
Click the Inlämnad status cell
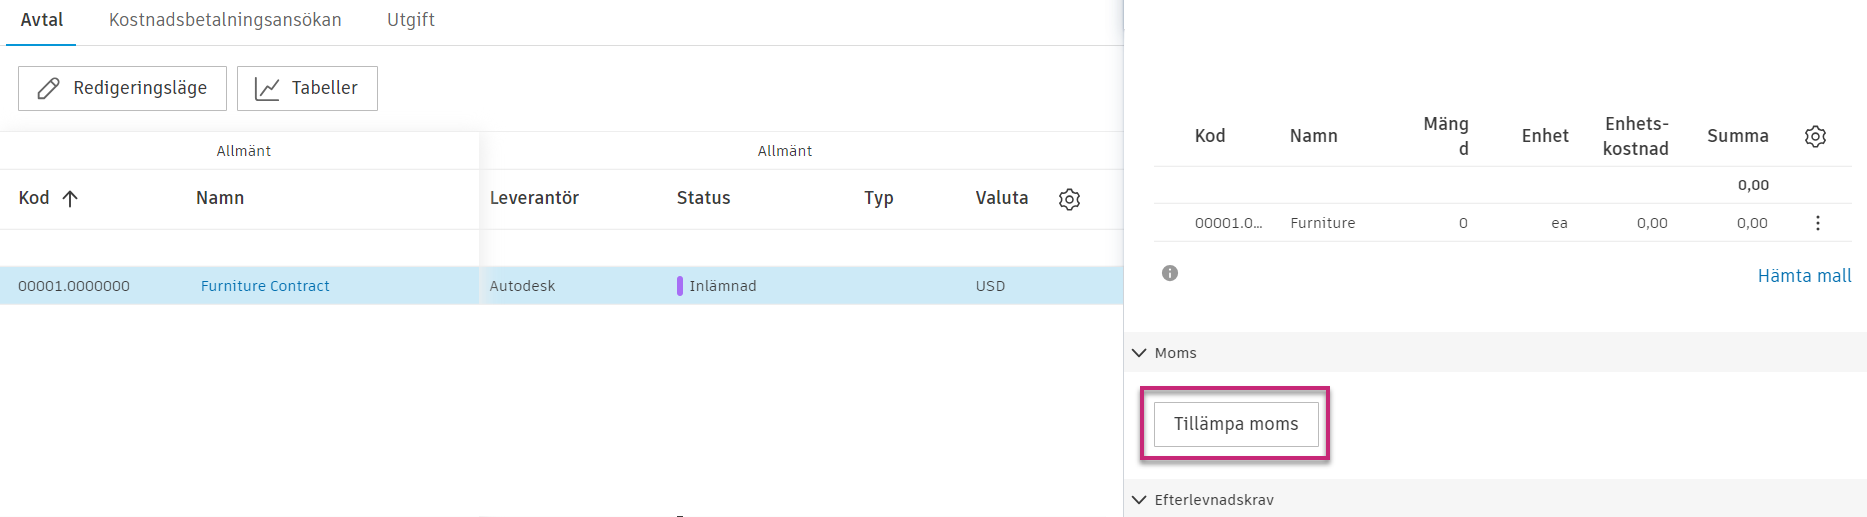point(722,286)
